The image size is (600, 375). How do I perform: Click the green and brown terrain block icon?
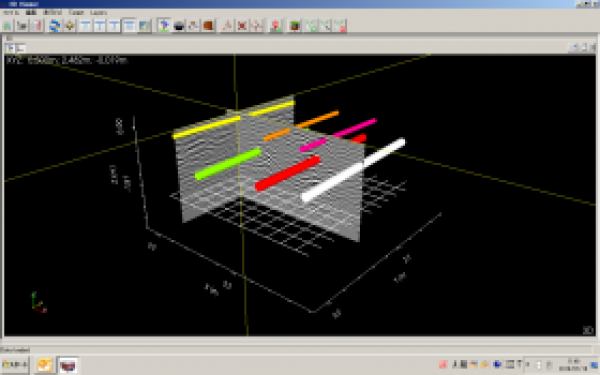point(295,26)
